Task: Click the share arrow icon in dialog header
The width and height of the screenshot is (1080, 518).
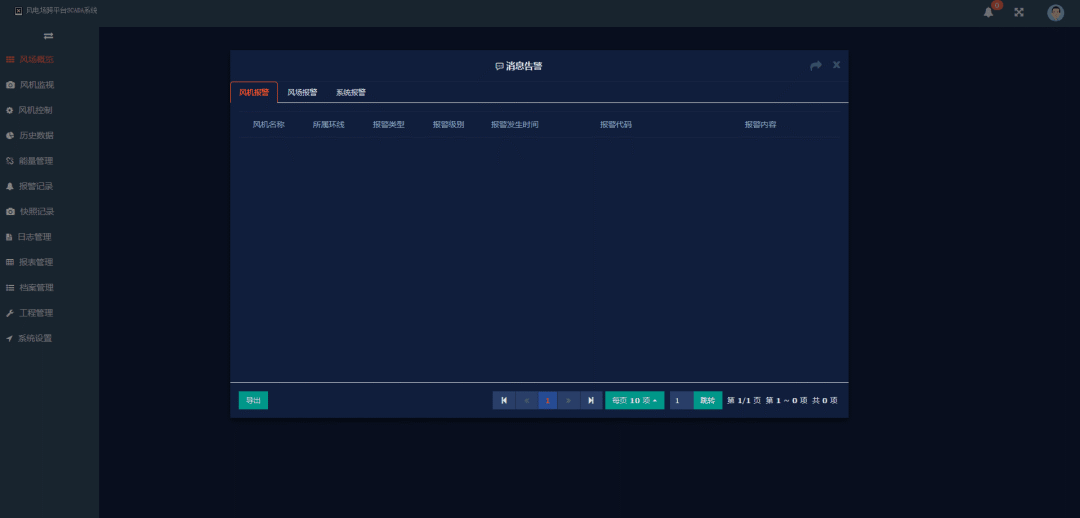Action: tap(816, 65)
